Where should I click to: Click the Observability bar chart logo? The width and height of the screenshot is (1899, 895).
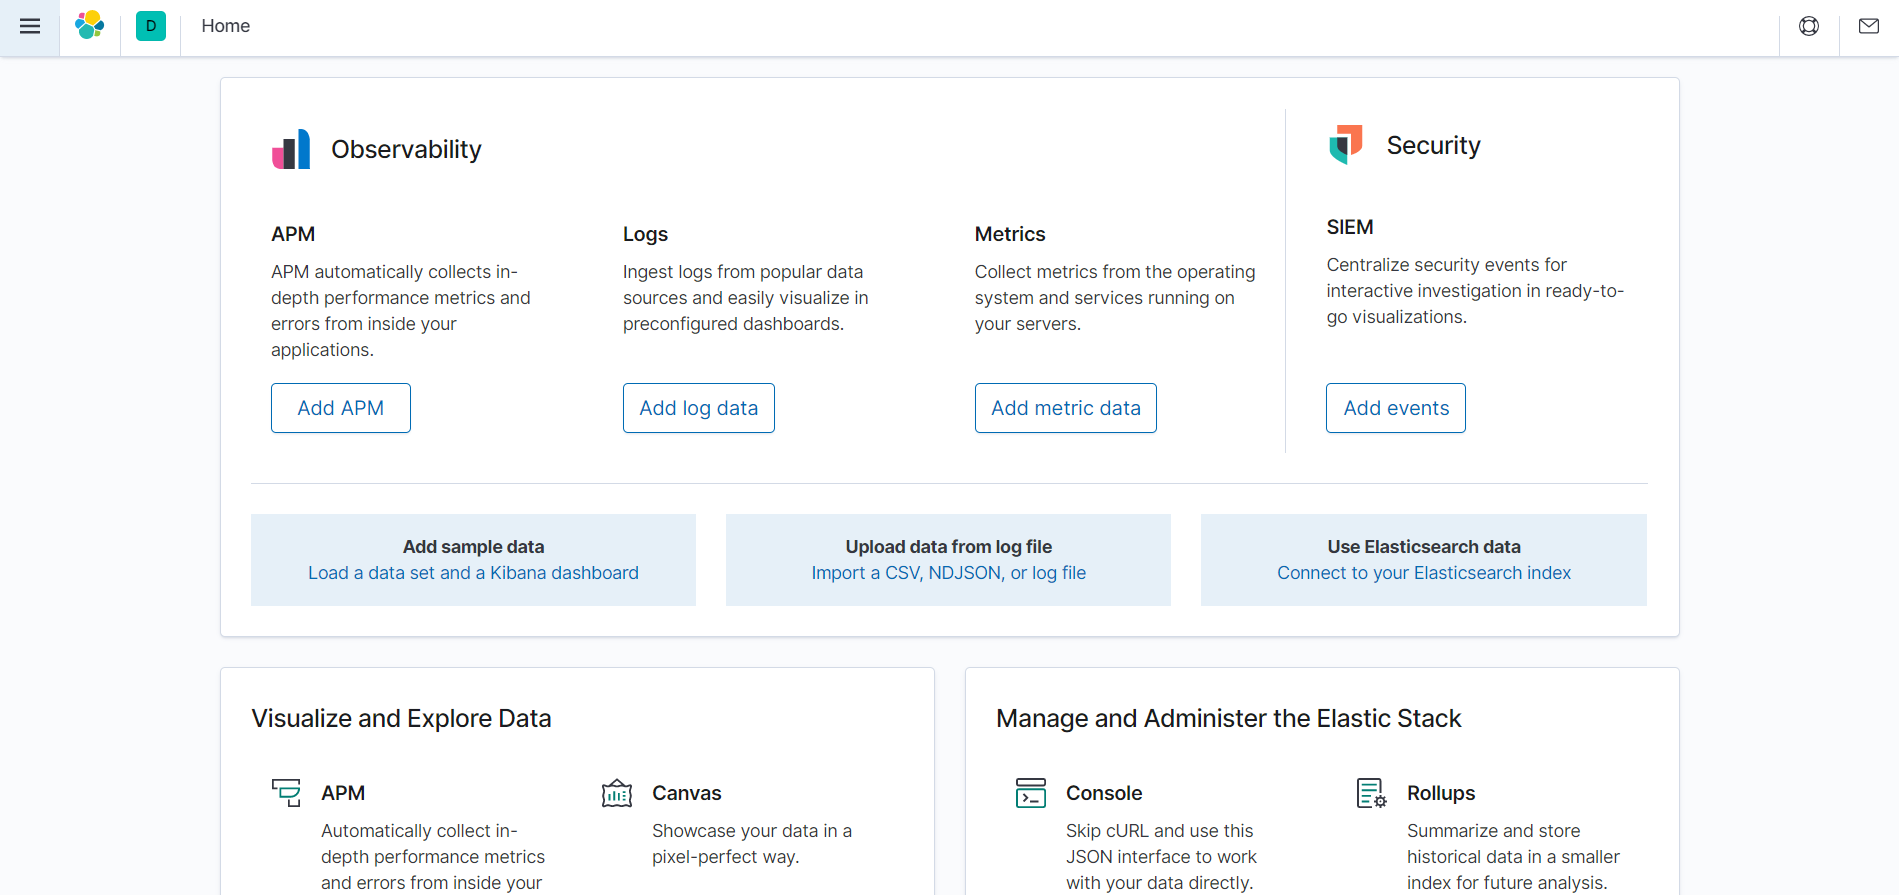(x=291, y=149)
